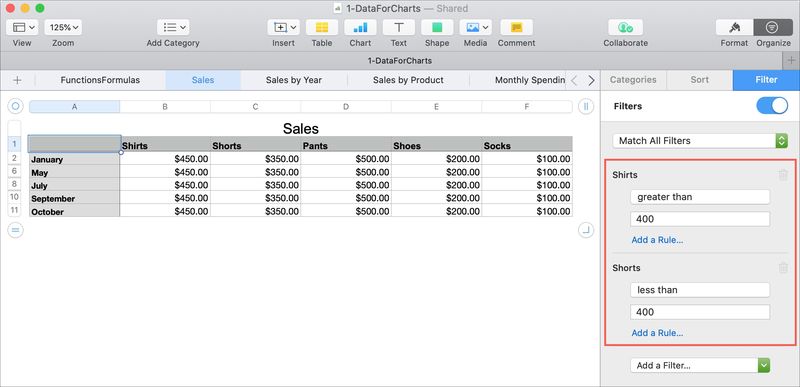The image size is (800, 387).
Task: Expand the Add Category menu
Action: click(x=173, y=28)
